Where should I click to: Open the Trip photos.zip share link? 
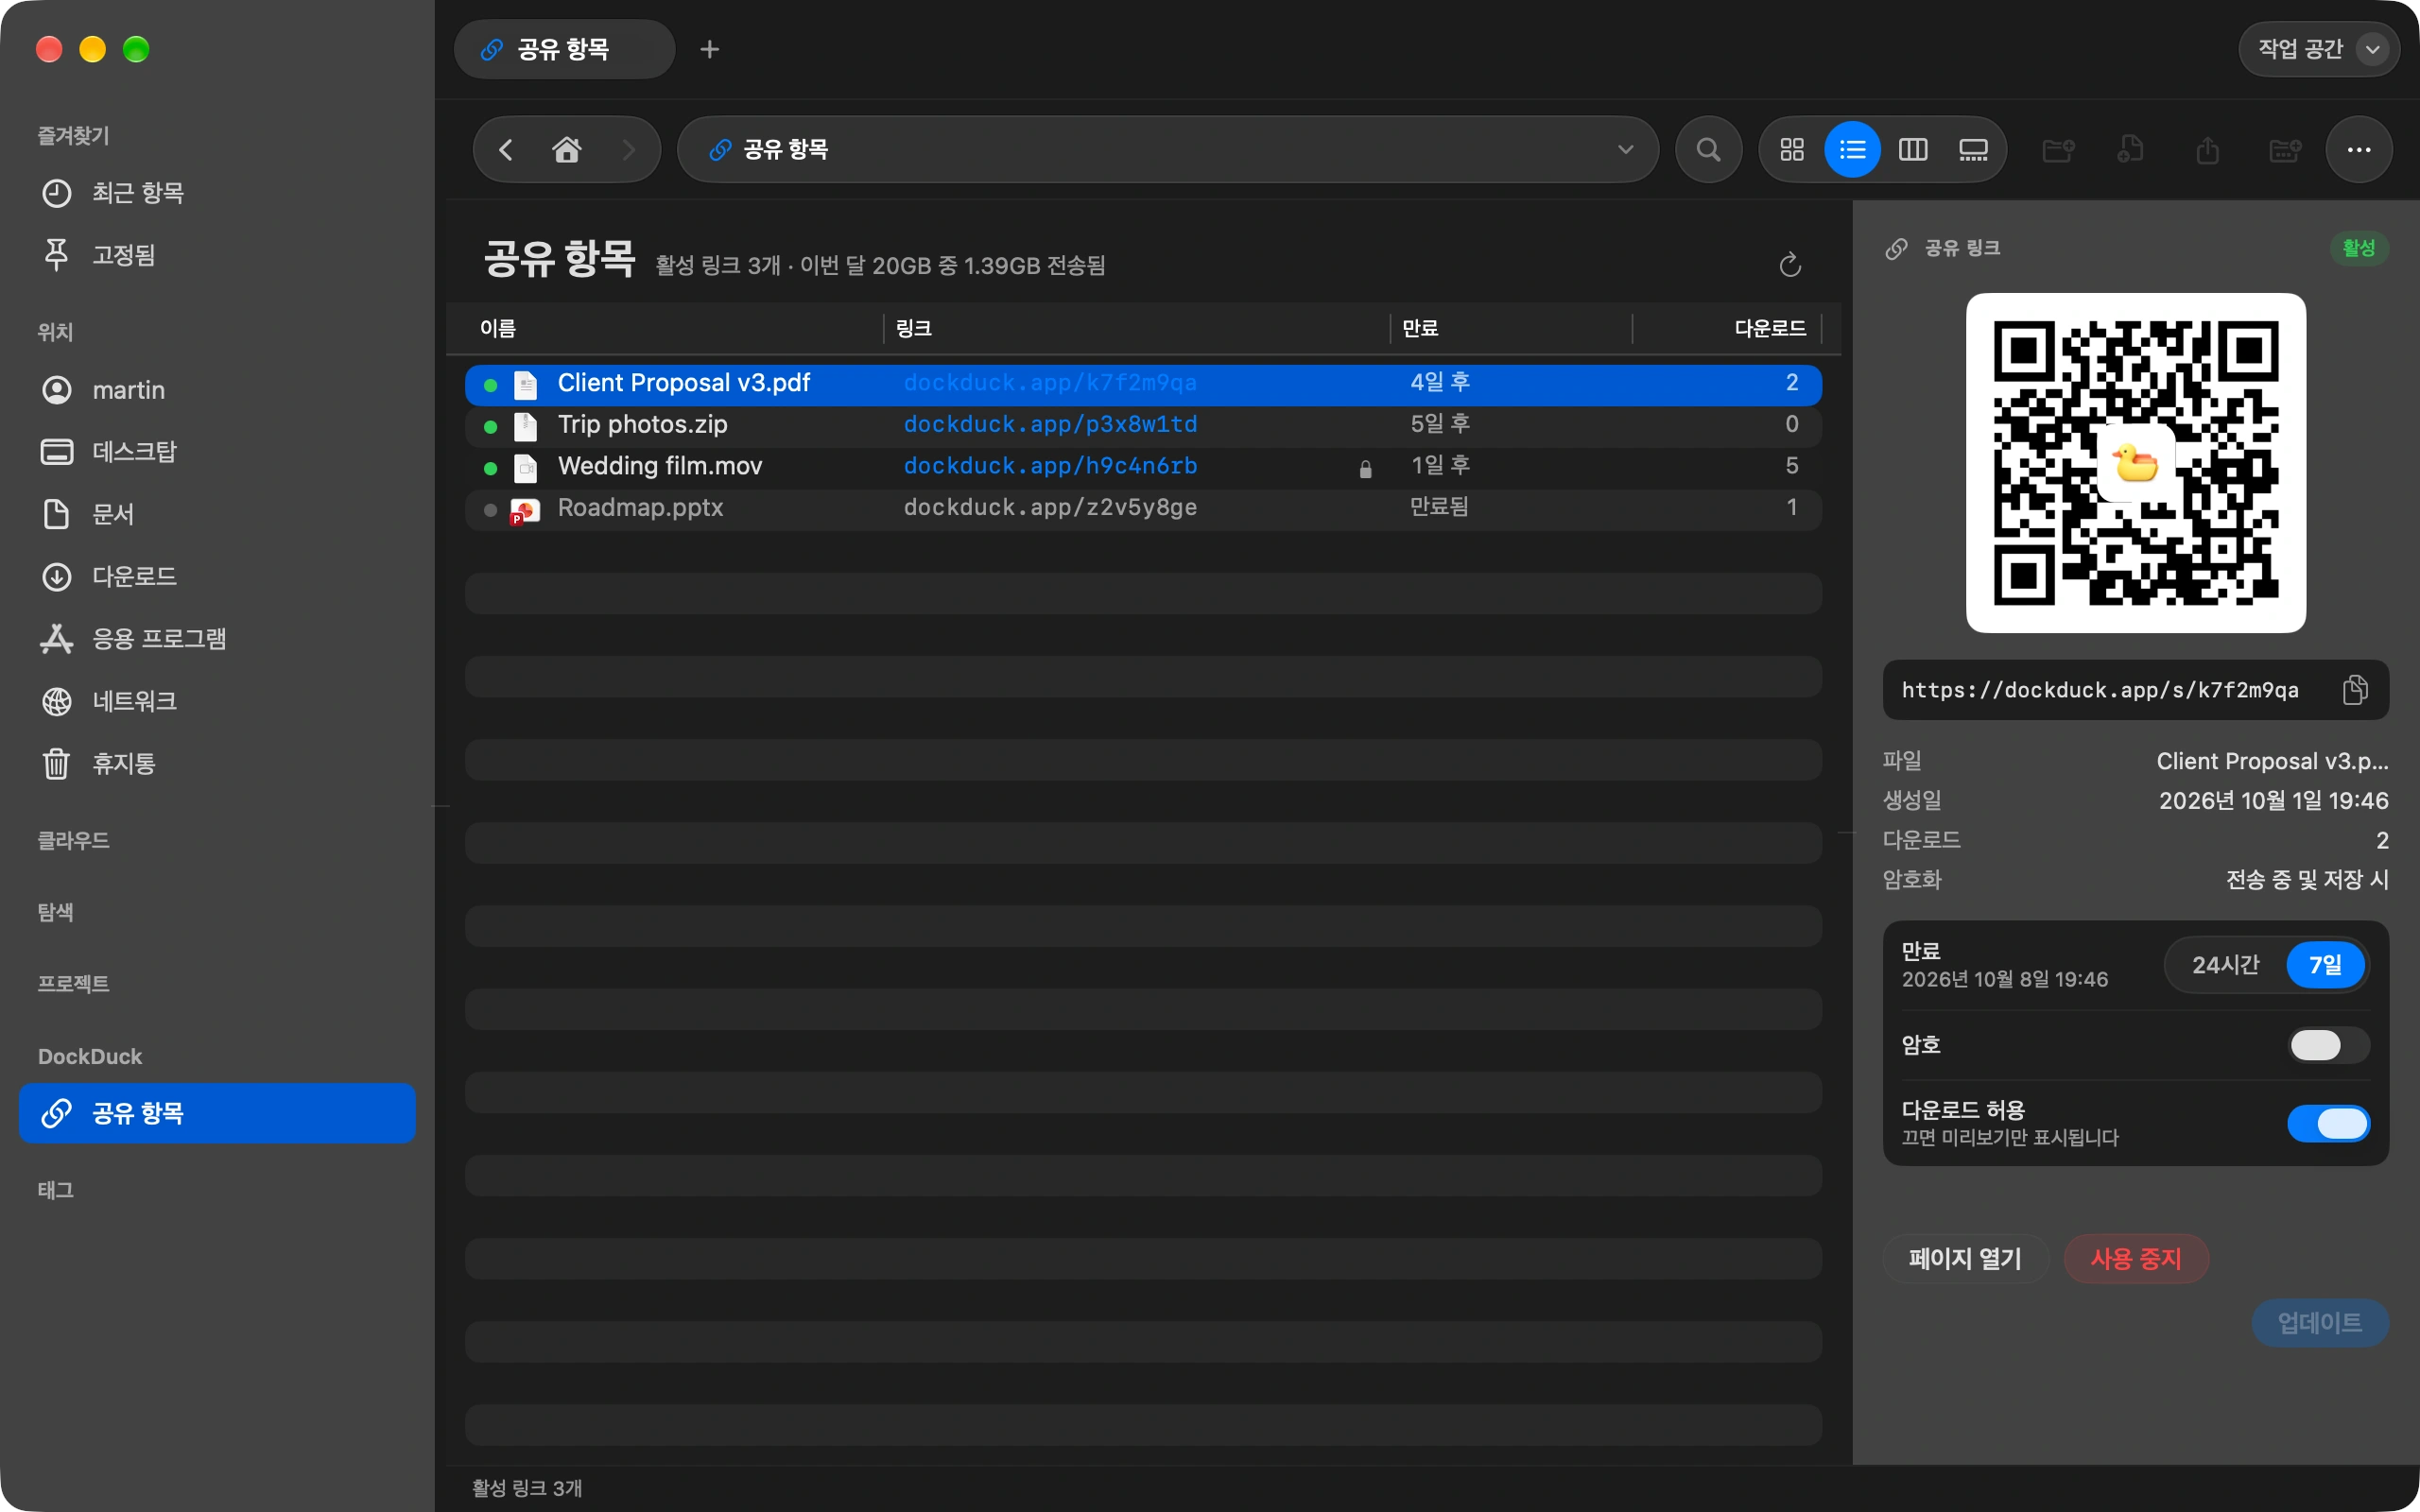pos(1050,425)
